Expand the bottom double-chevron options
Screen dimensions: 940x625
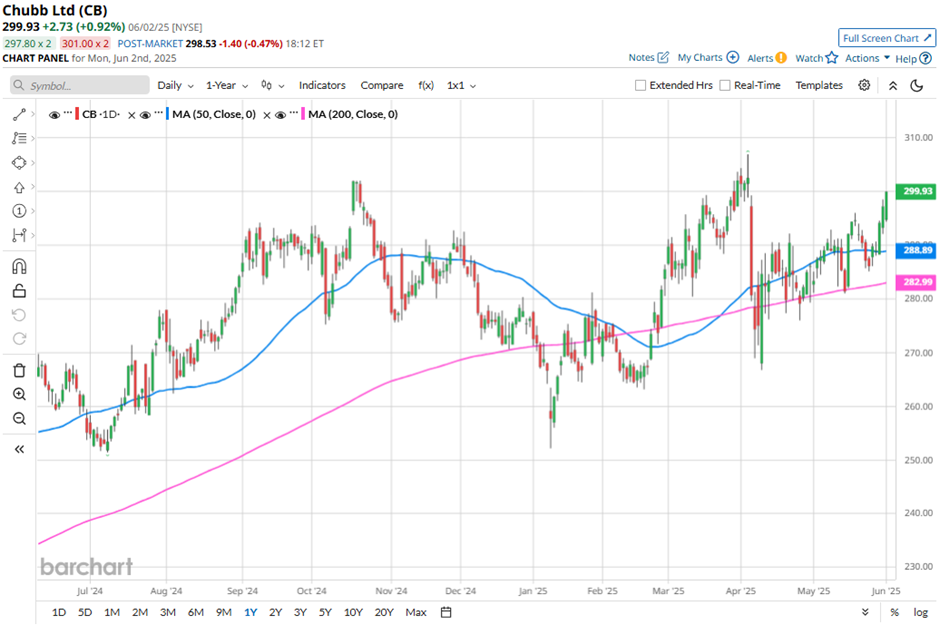tap(865, 612)
